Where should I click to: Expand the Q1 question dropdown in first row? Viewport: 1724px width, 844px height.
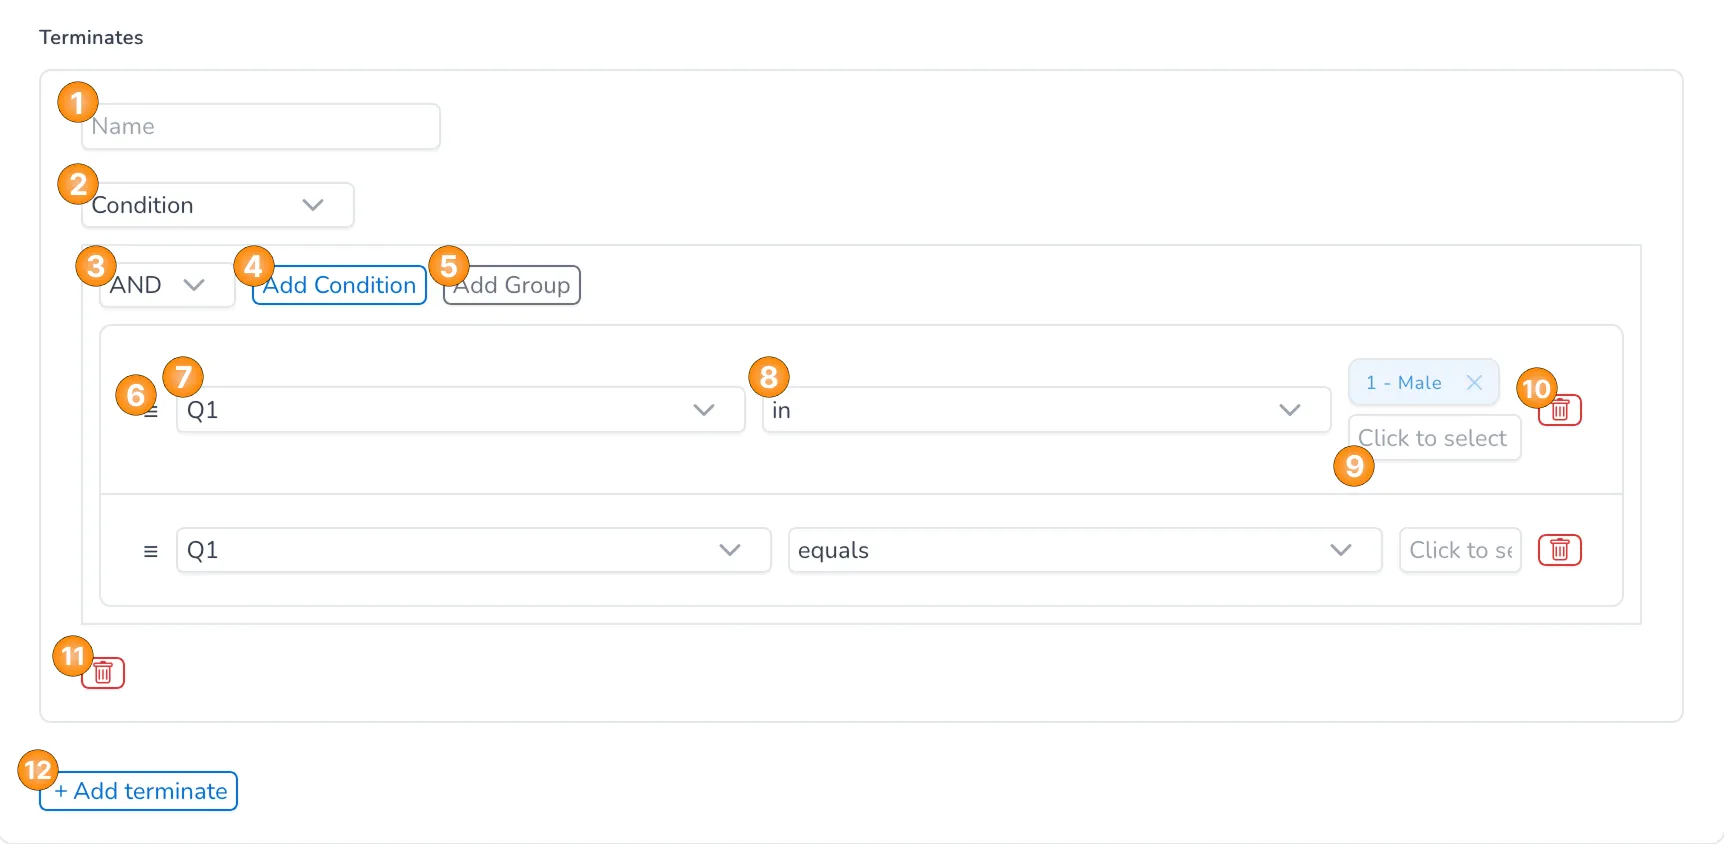[x=460, y=410]
